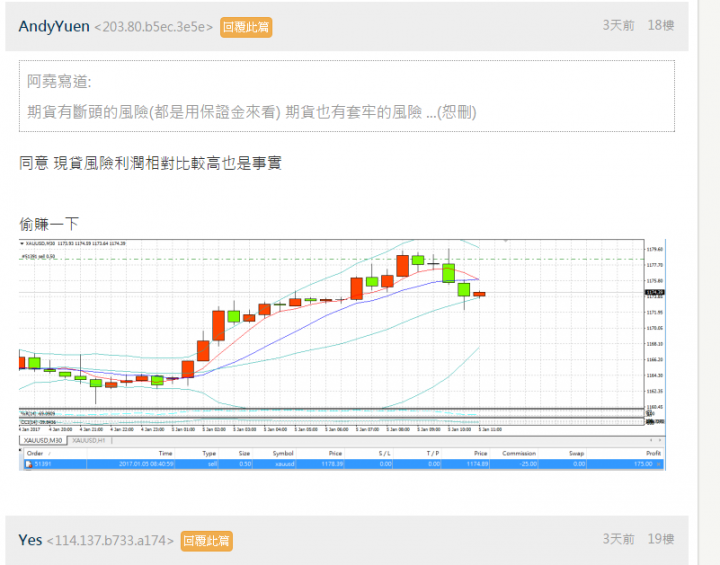
Task: Click the reply button on Yes's post
Action: click(x=206, y=541)
